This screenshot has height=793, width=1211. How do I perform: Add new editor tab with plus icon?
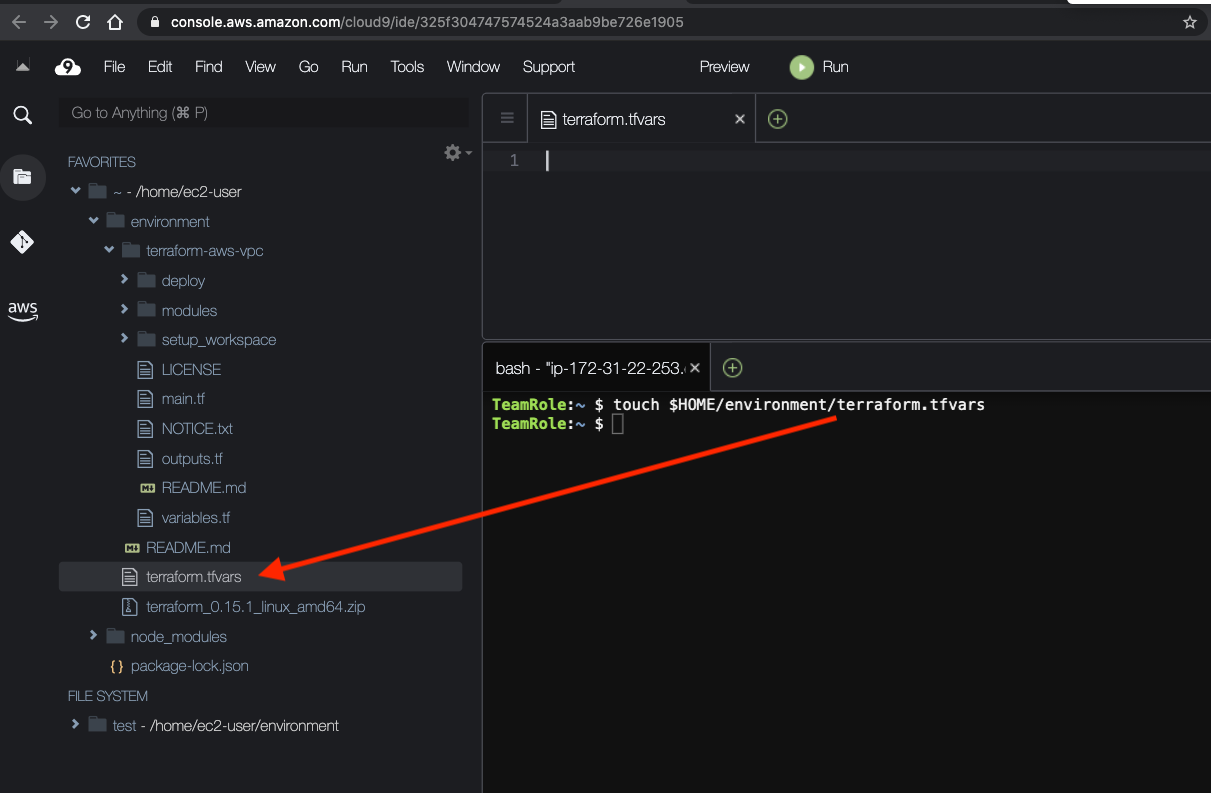(x=777, y=119)
